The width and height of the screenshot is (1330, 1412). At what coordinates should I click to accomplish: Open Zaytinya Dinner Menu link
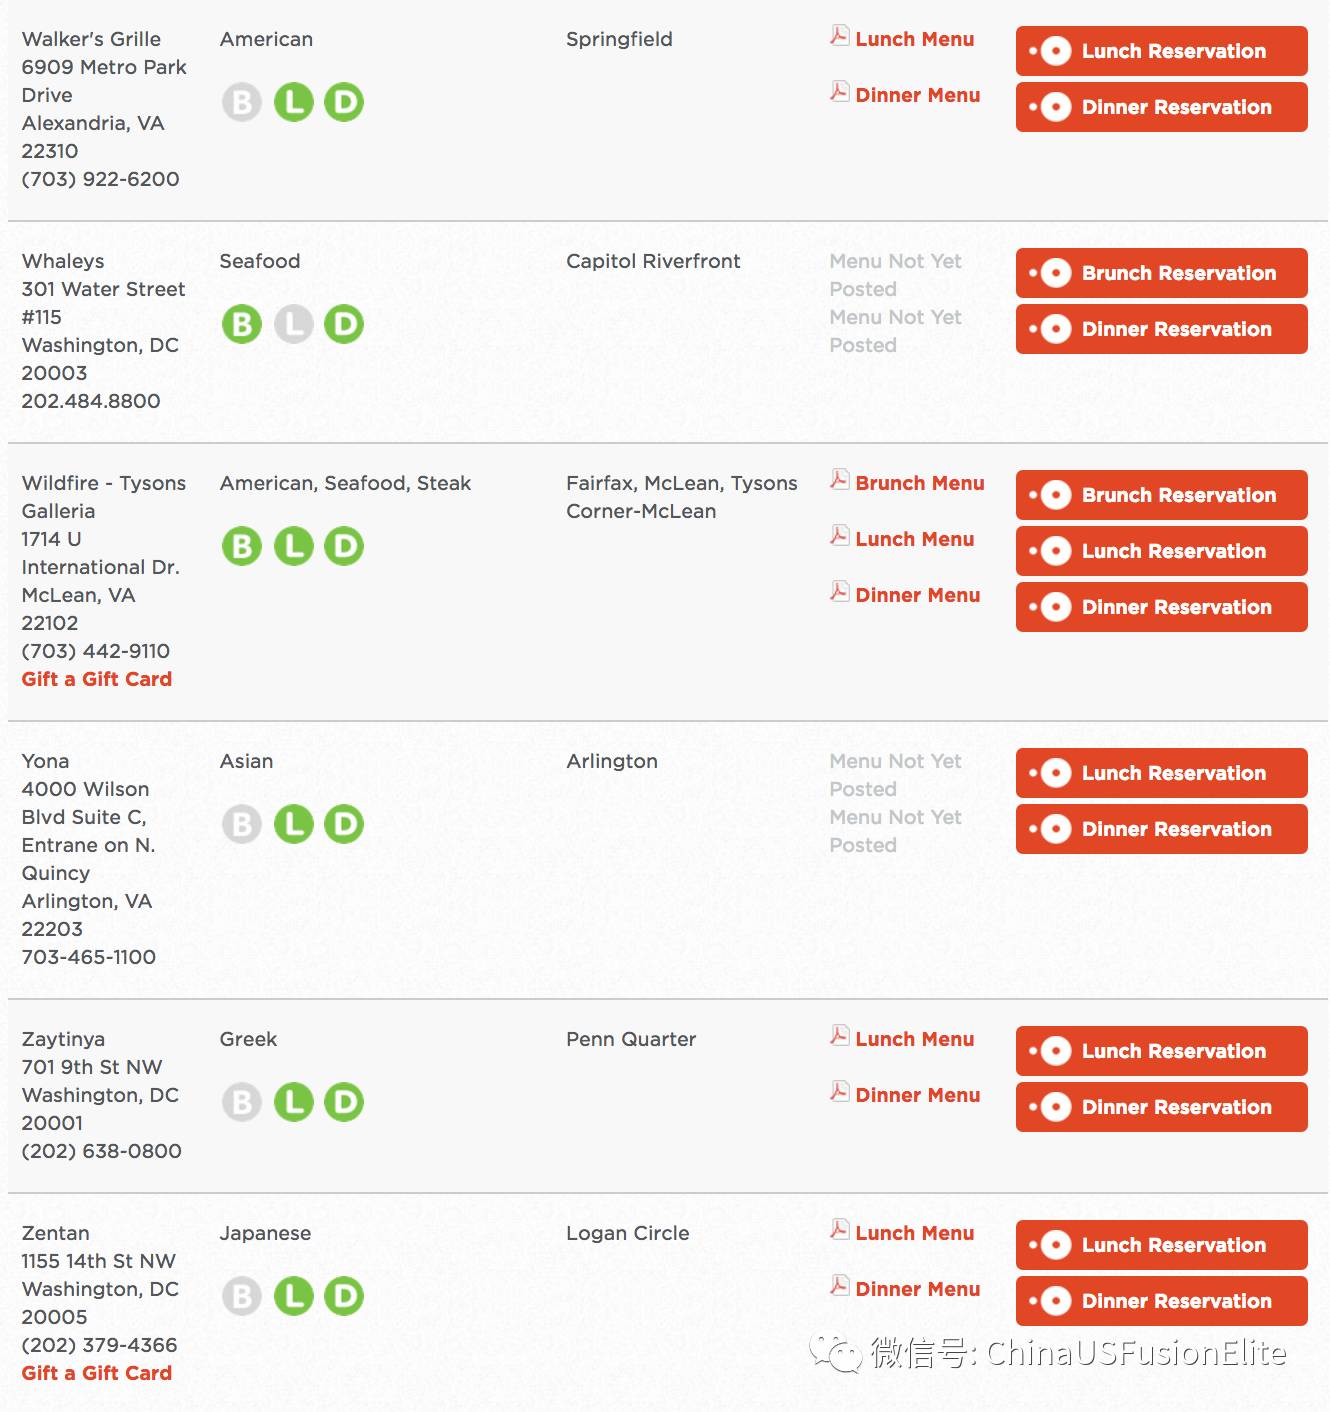[x=917, y=1095]
